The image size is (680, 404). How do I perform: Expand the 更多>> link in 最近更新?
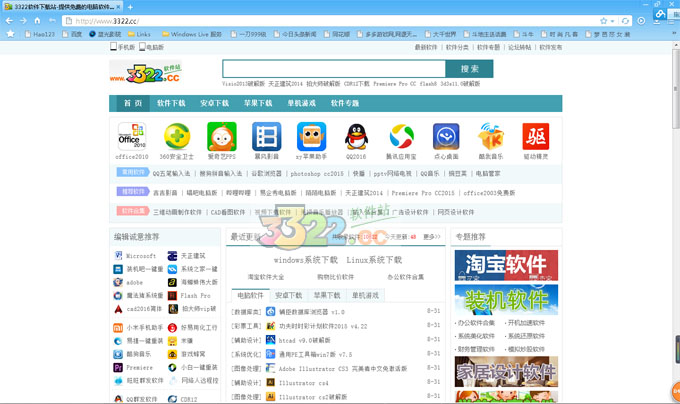[x=431, y=237]
